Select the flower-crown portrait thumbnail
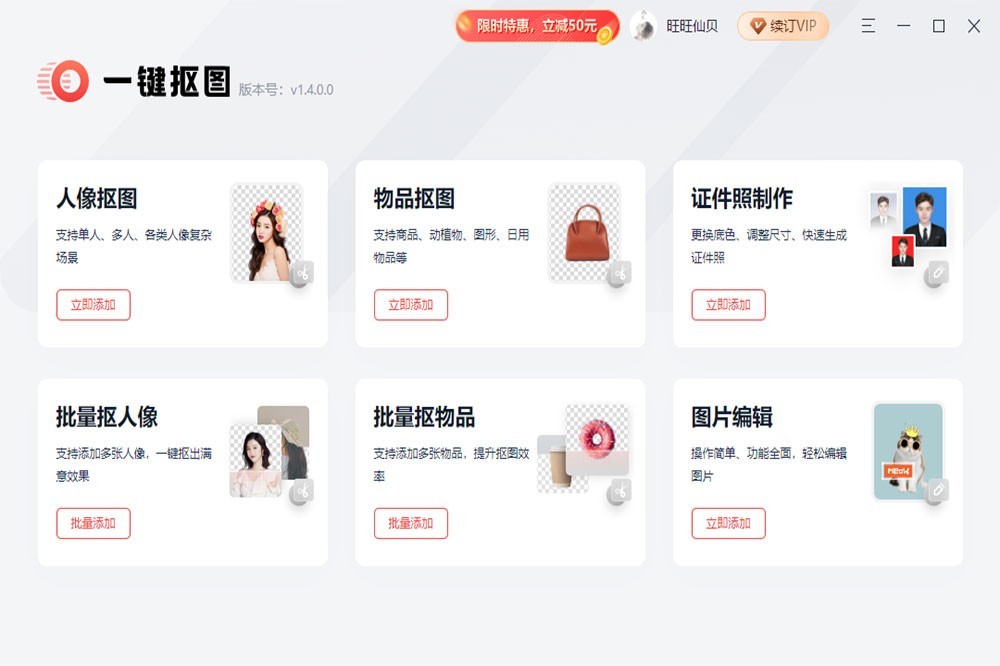Screen dimensions: 1000x666 click(x=267, y=232)
